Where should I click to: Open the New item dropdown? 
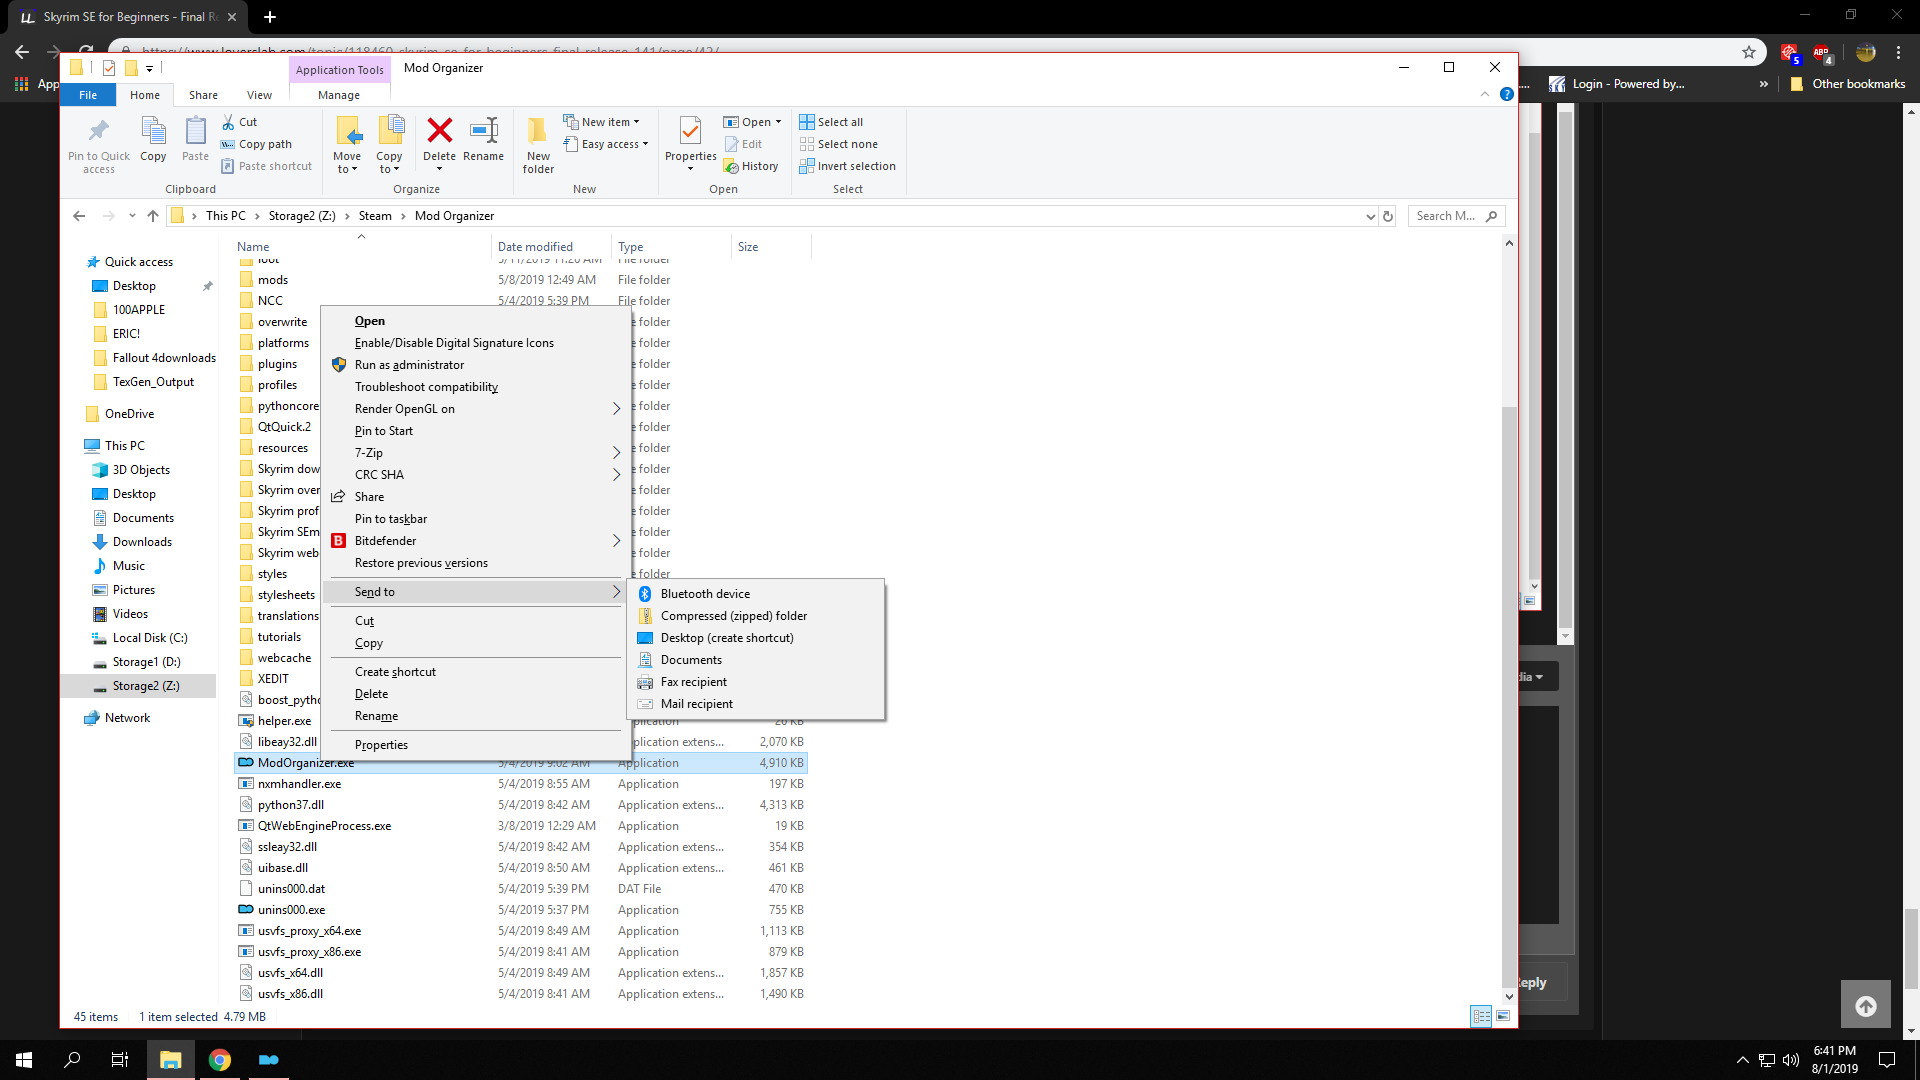point(601,122)
